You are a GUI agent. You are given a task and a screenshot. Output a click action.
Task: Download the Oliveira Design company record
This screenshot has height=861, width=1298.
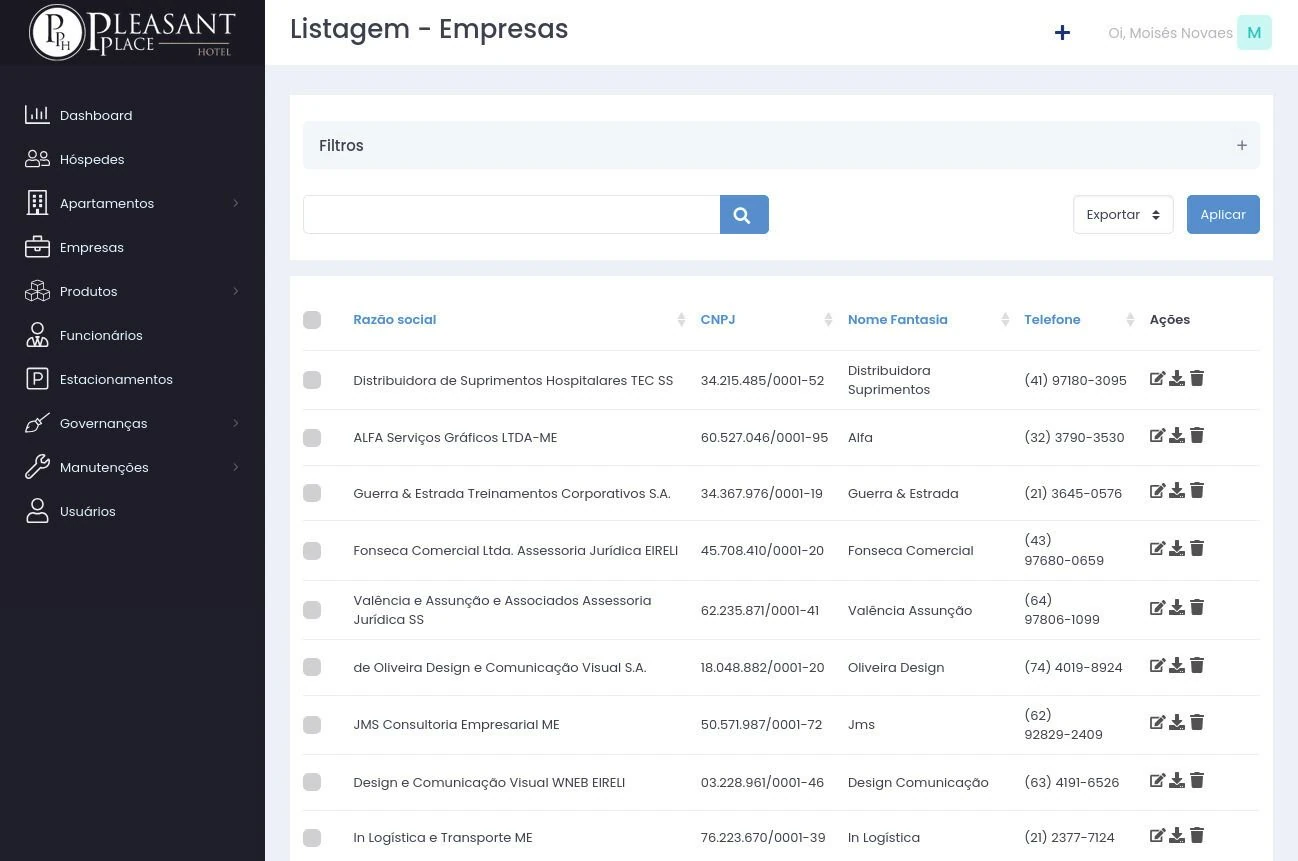pyautogui.click(x=1177, y=666)
